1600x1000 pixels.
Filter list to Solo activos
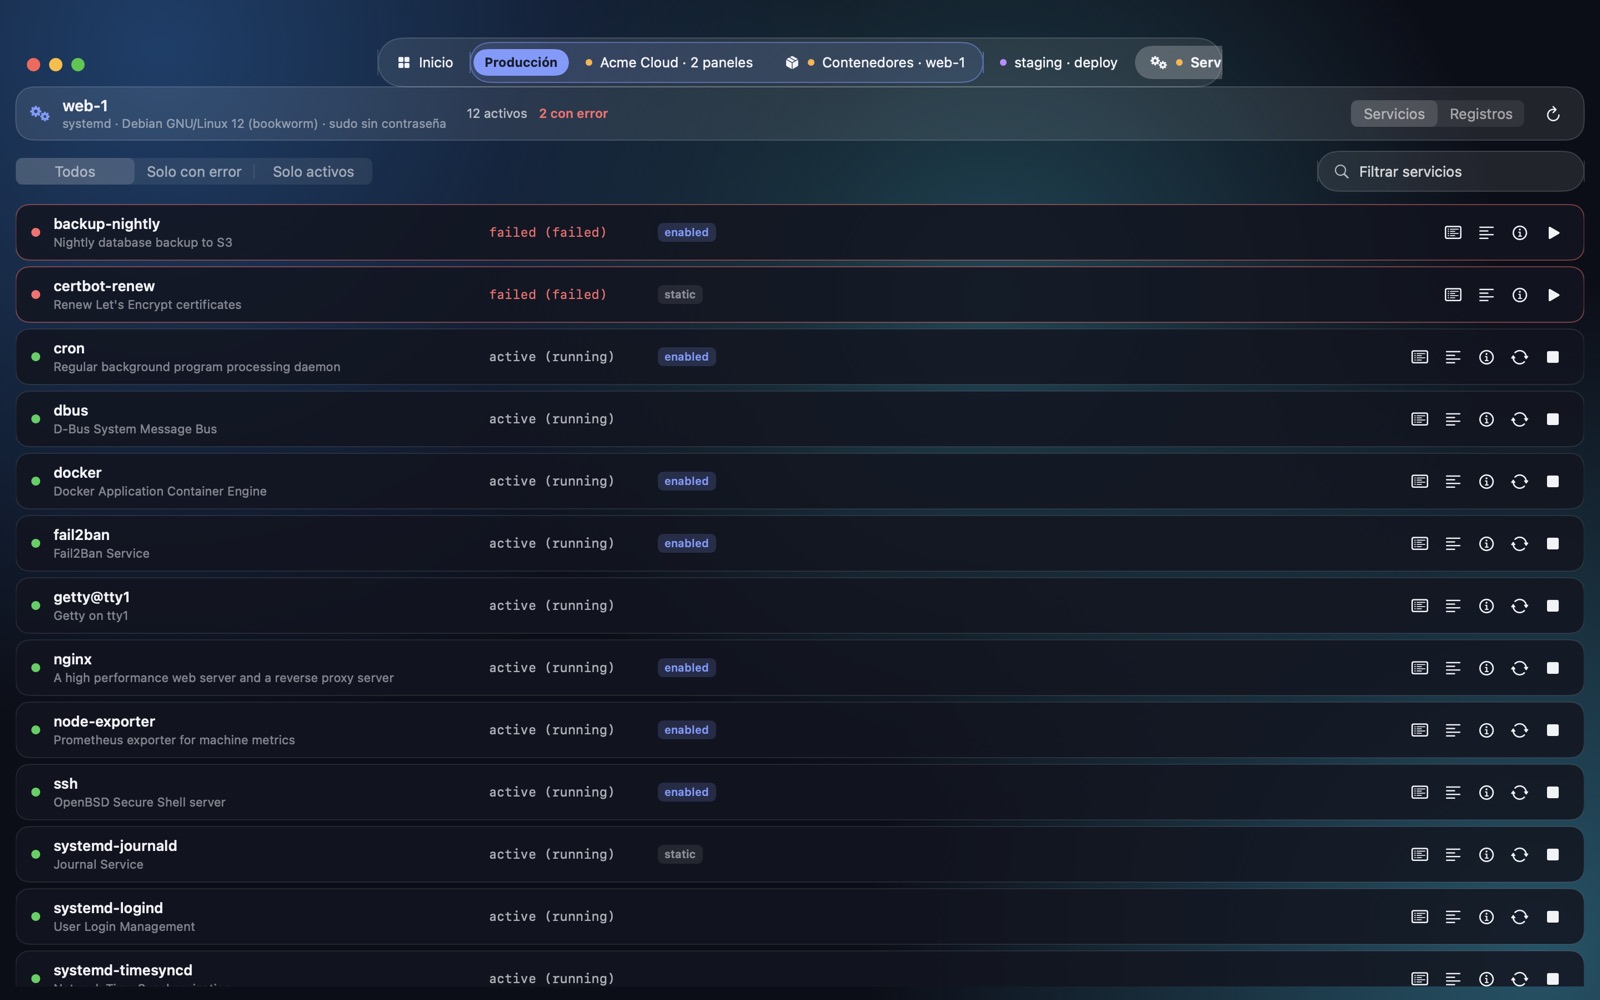[313, 172]
